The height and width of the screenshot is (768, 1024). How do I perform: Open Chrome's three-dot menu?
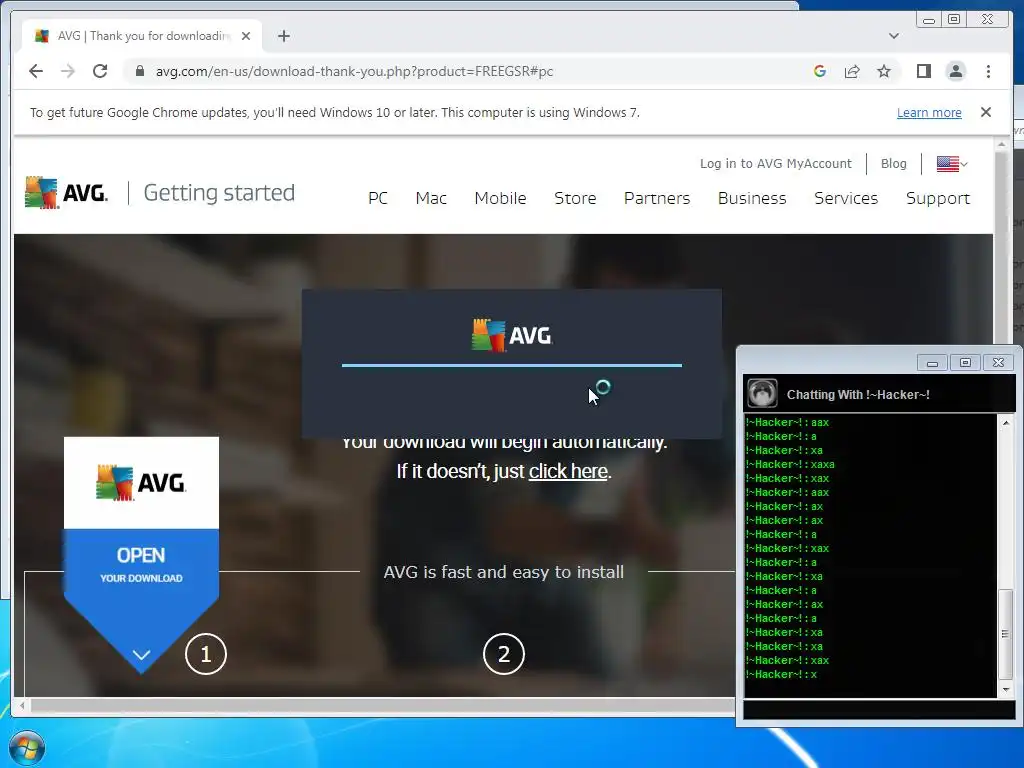988,71
